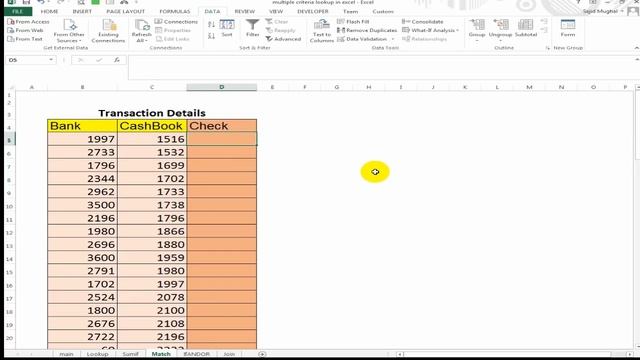This screenshot has width=640, height=360.
Task: Open Advanced filter options
Action: click(283, 39)
